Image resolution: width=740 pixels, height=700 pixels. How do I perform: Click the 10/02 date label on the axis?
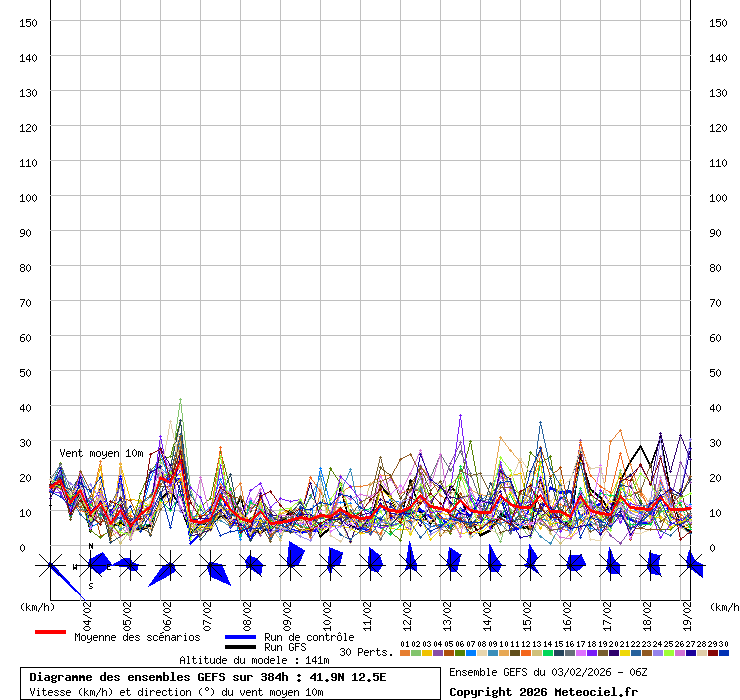(x=327, y=612)
